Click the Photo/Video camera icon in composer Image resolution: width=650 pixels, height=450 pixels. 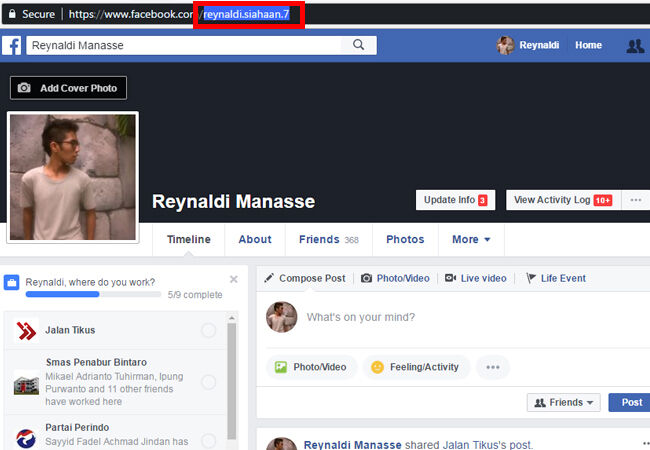tap(367, 278)
